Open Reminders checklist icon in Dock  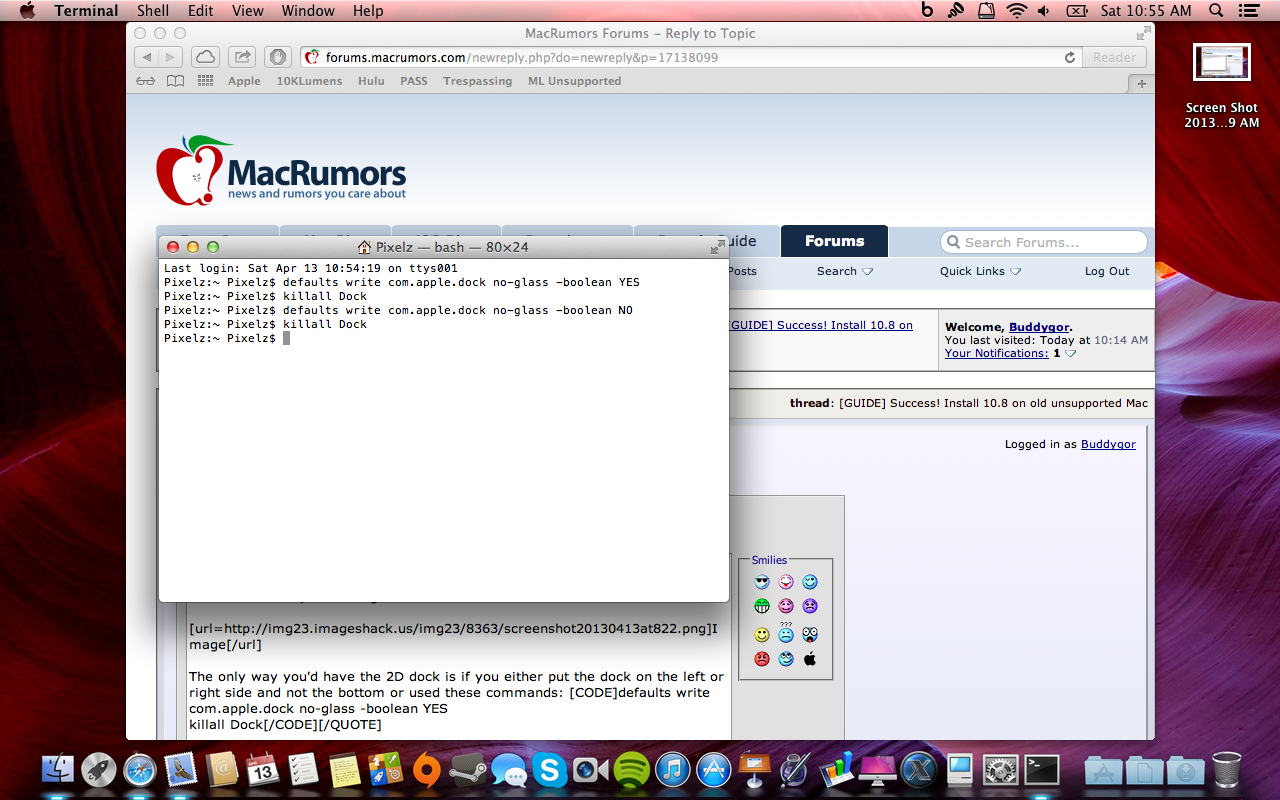(x=303, y=769)
